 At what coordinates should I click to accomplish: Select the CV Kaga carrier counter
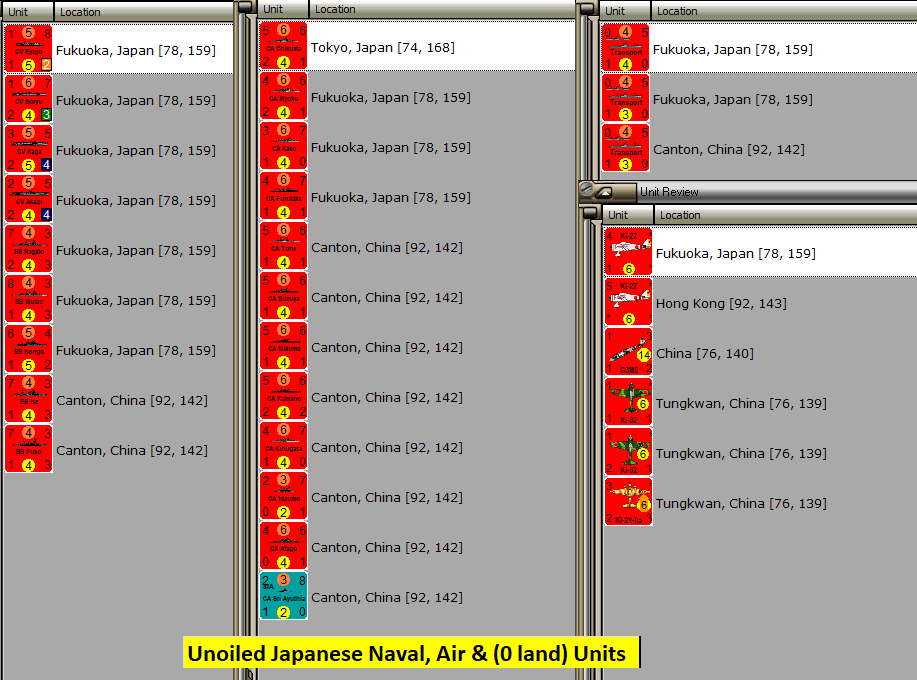pyautogui.click(x=29, y=149)
